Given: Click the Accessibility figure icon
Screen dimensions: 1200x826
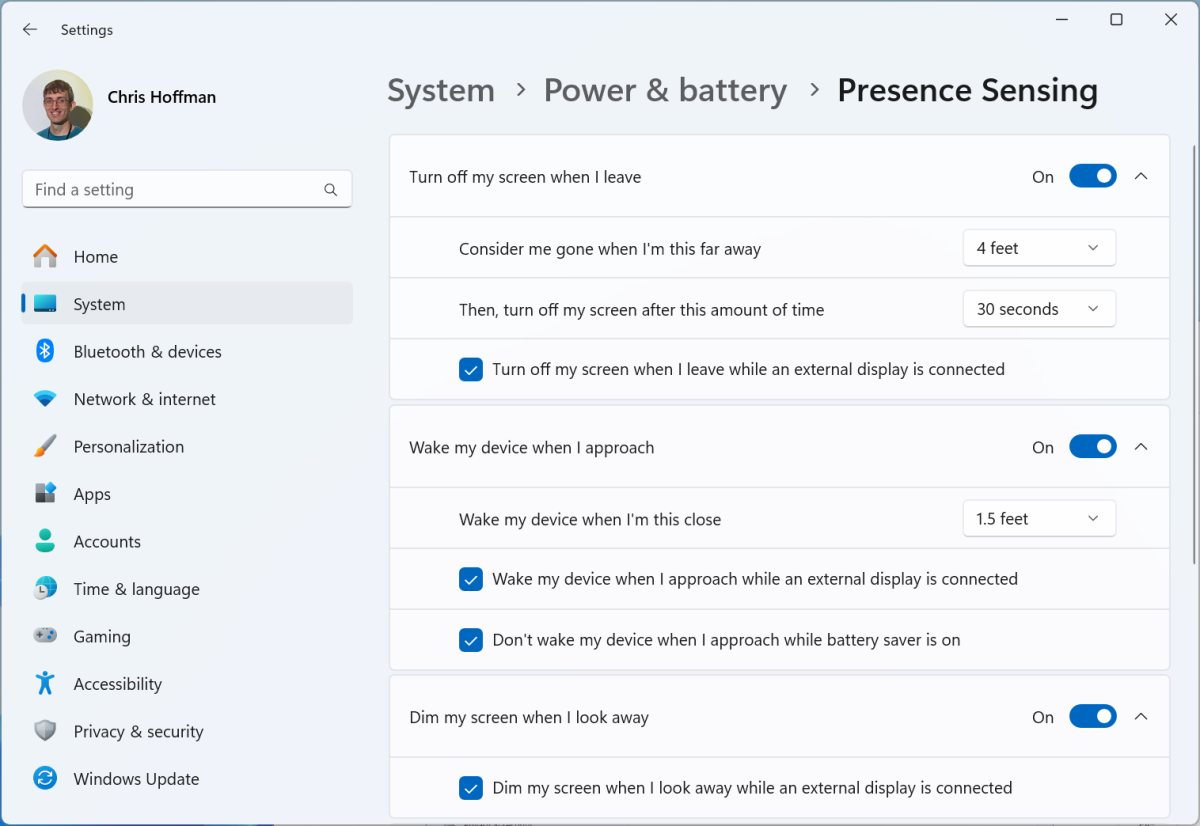Looking at the screenshot, I should 45,683.
